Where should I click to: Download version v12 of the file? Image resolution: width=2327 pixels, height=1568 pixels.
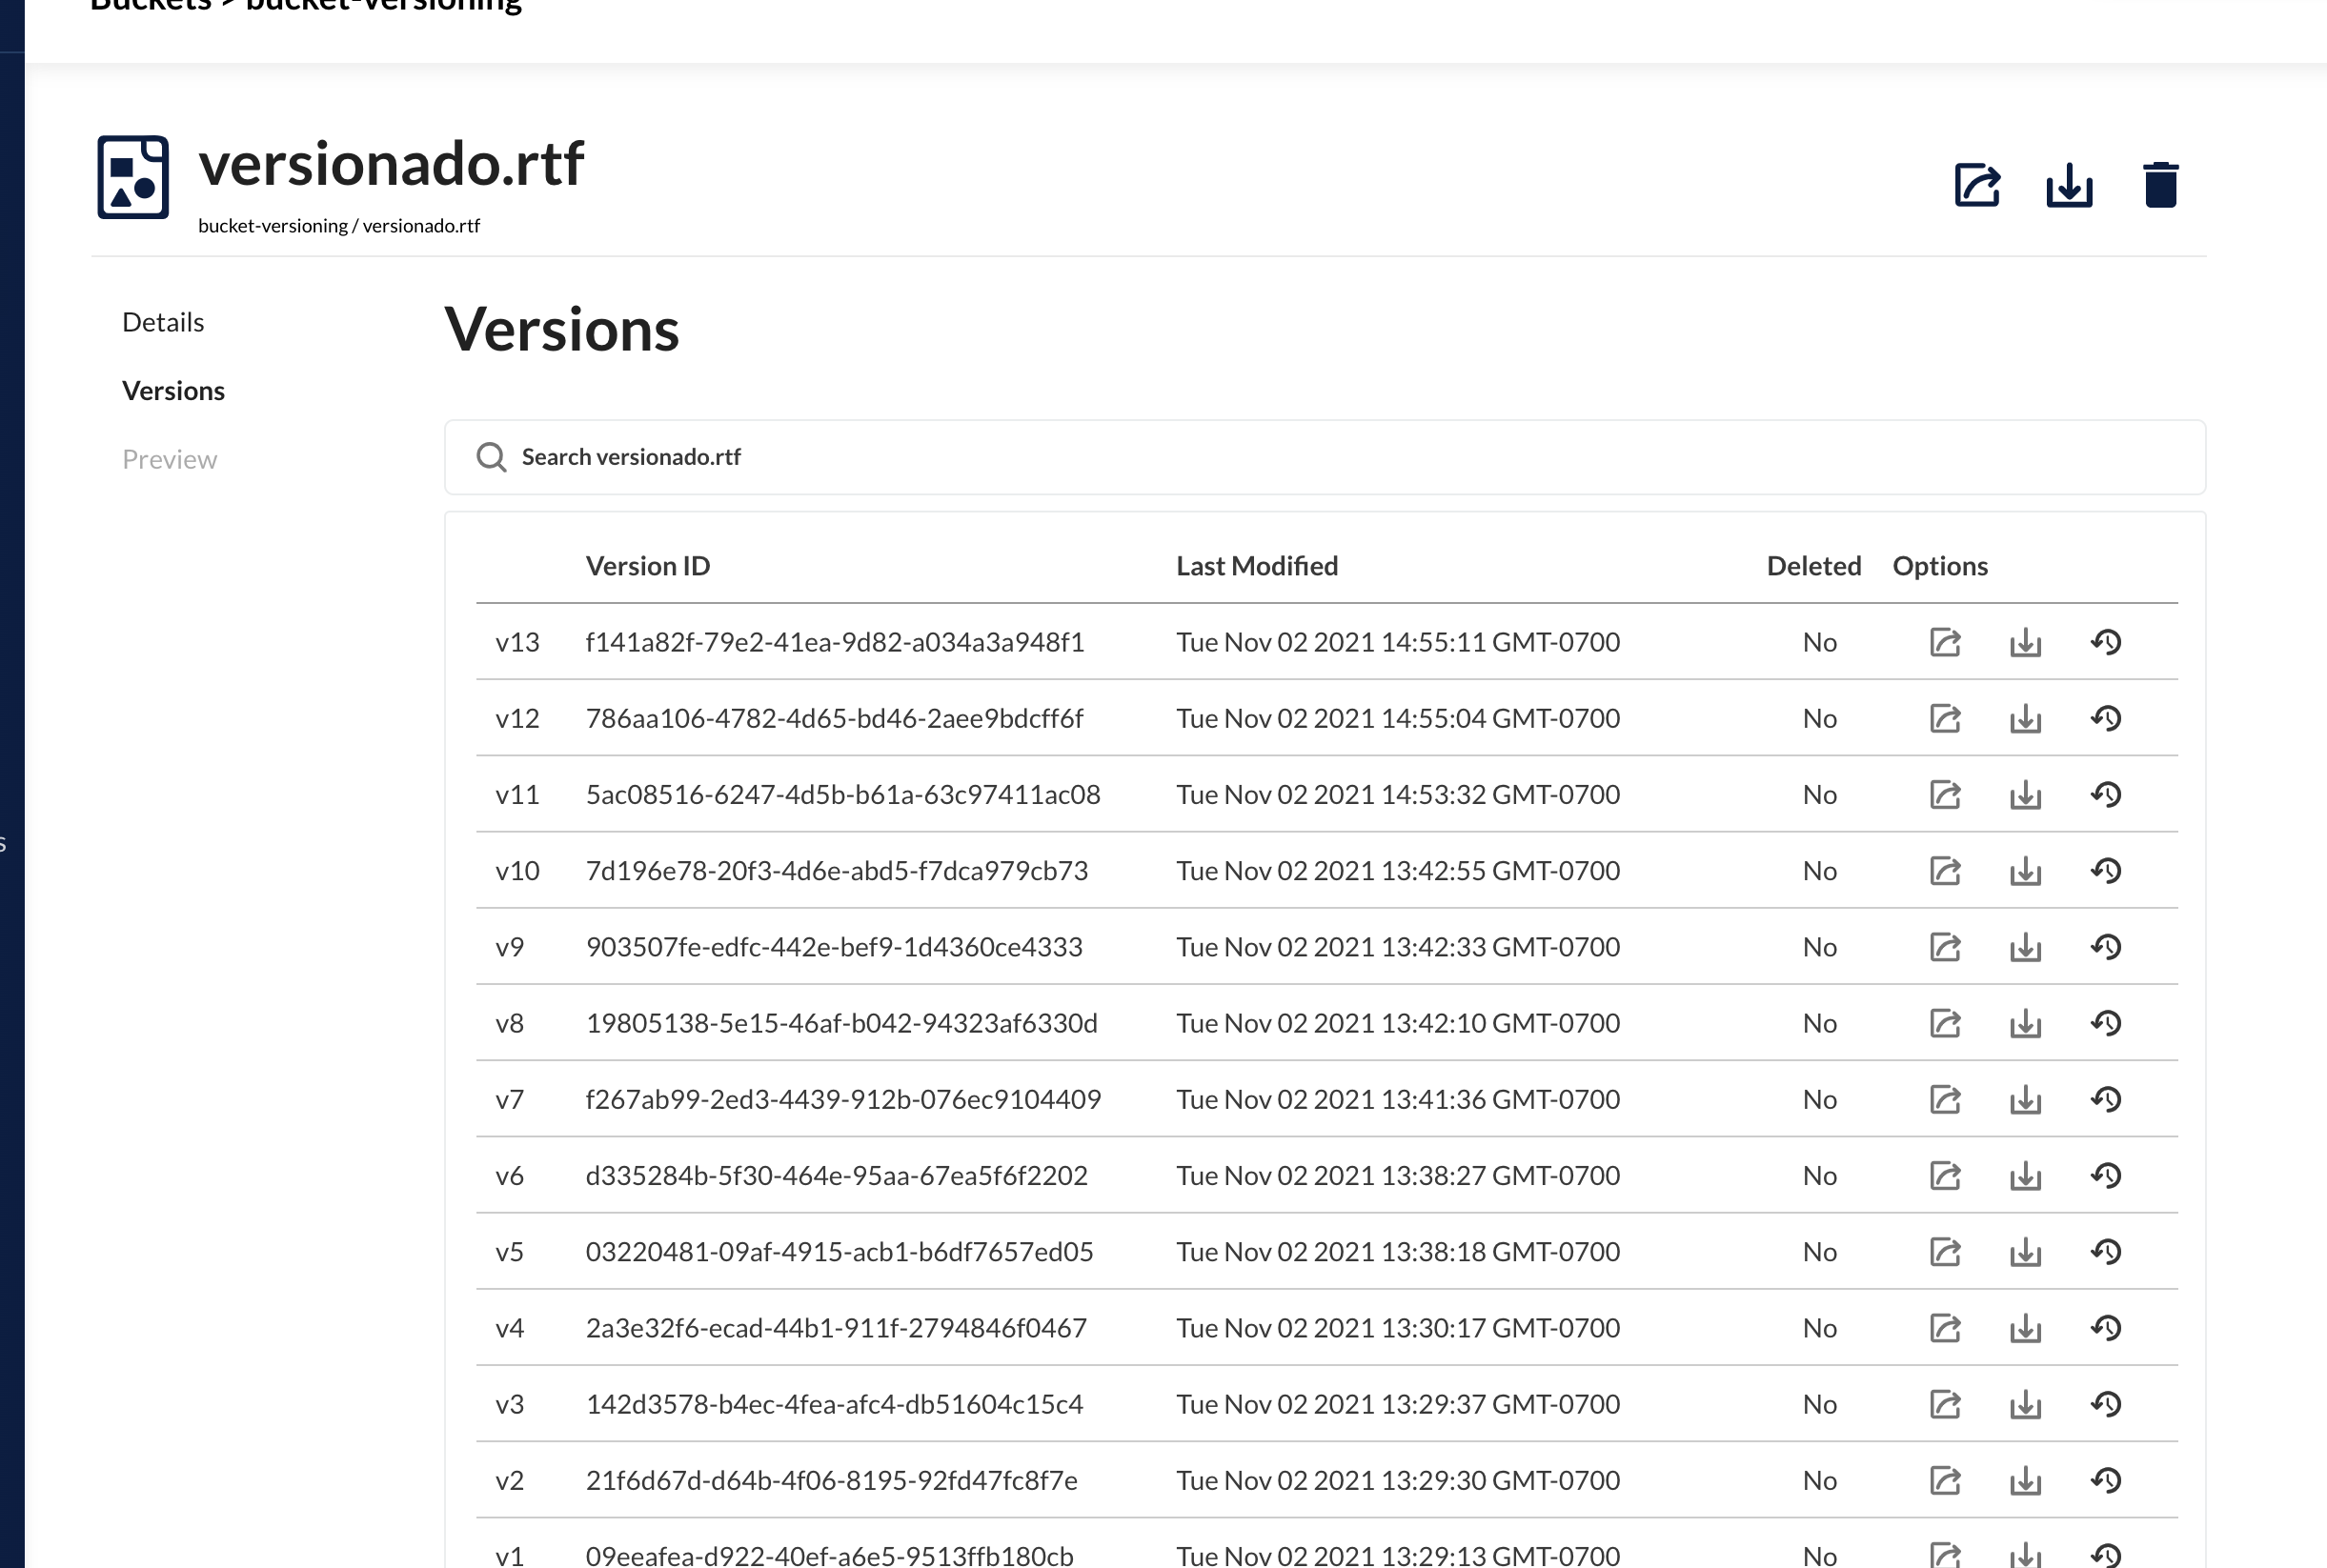pos(2025,718)
